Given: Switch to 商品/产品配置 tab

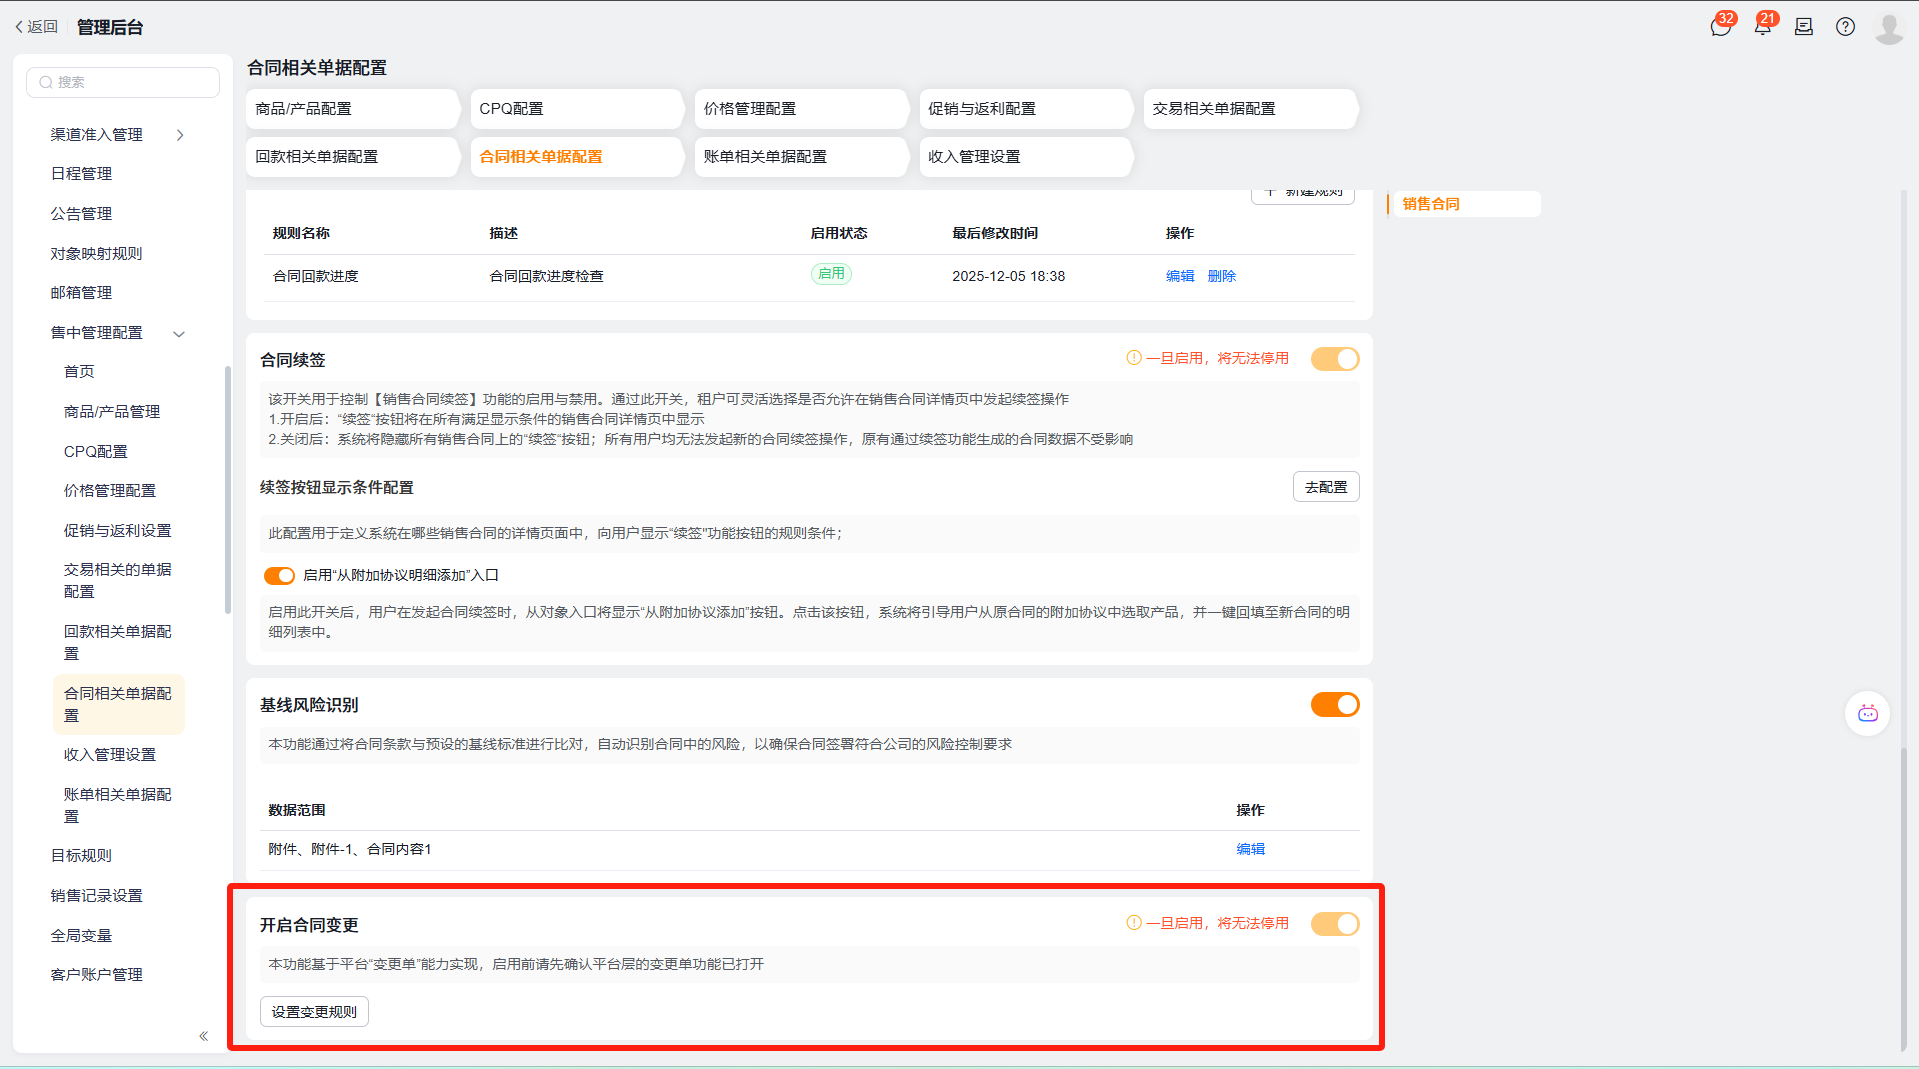Looking at the screenshot, I should [x=353, y=109].
